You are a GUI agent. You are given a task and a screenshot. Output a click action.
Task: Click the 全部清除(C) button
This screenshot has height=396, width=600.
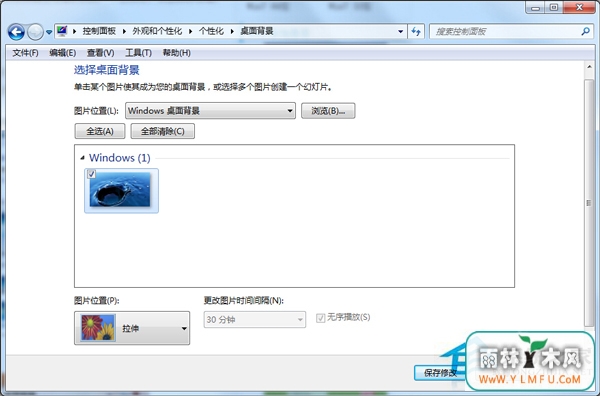(x=163, y=131)
